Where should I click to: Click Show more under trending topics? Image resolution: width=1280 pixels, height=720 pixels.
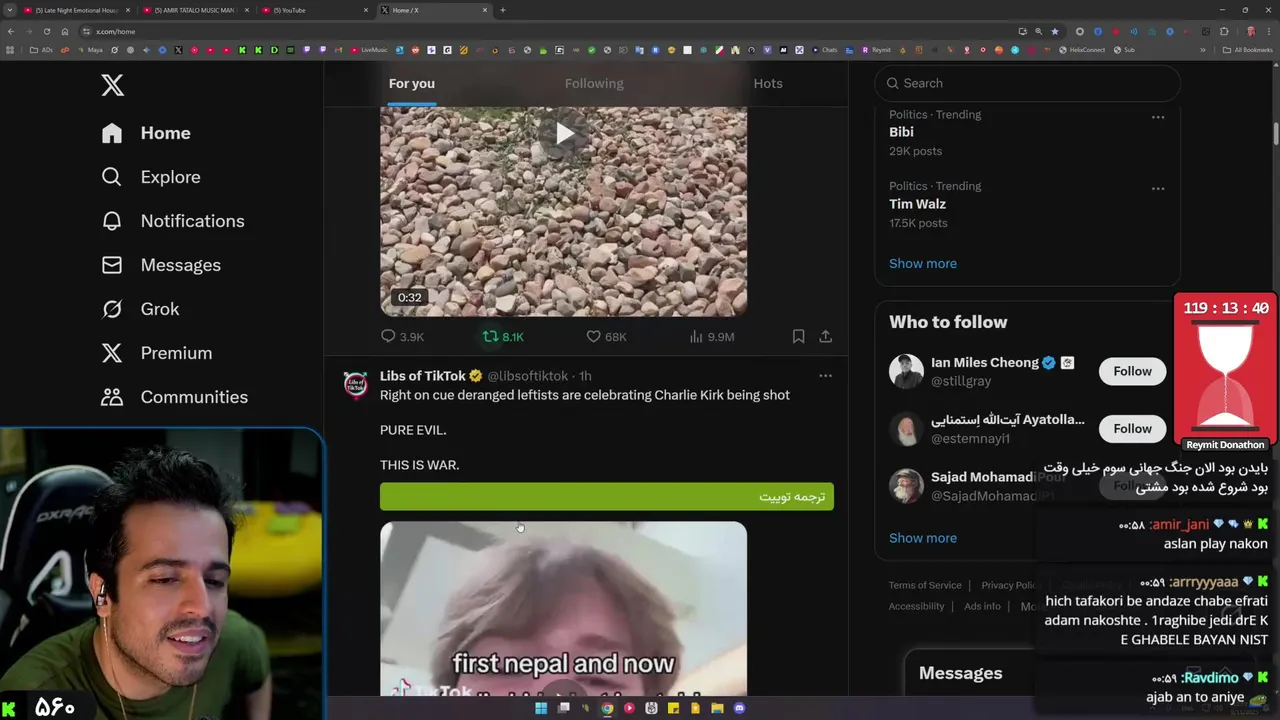[923, 264]
